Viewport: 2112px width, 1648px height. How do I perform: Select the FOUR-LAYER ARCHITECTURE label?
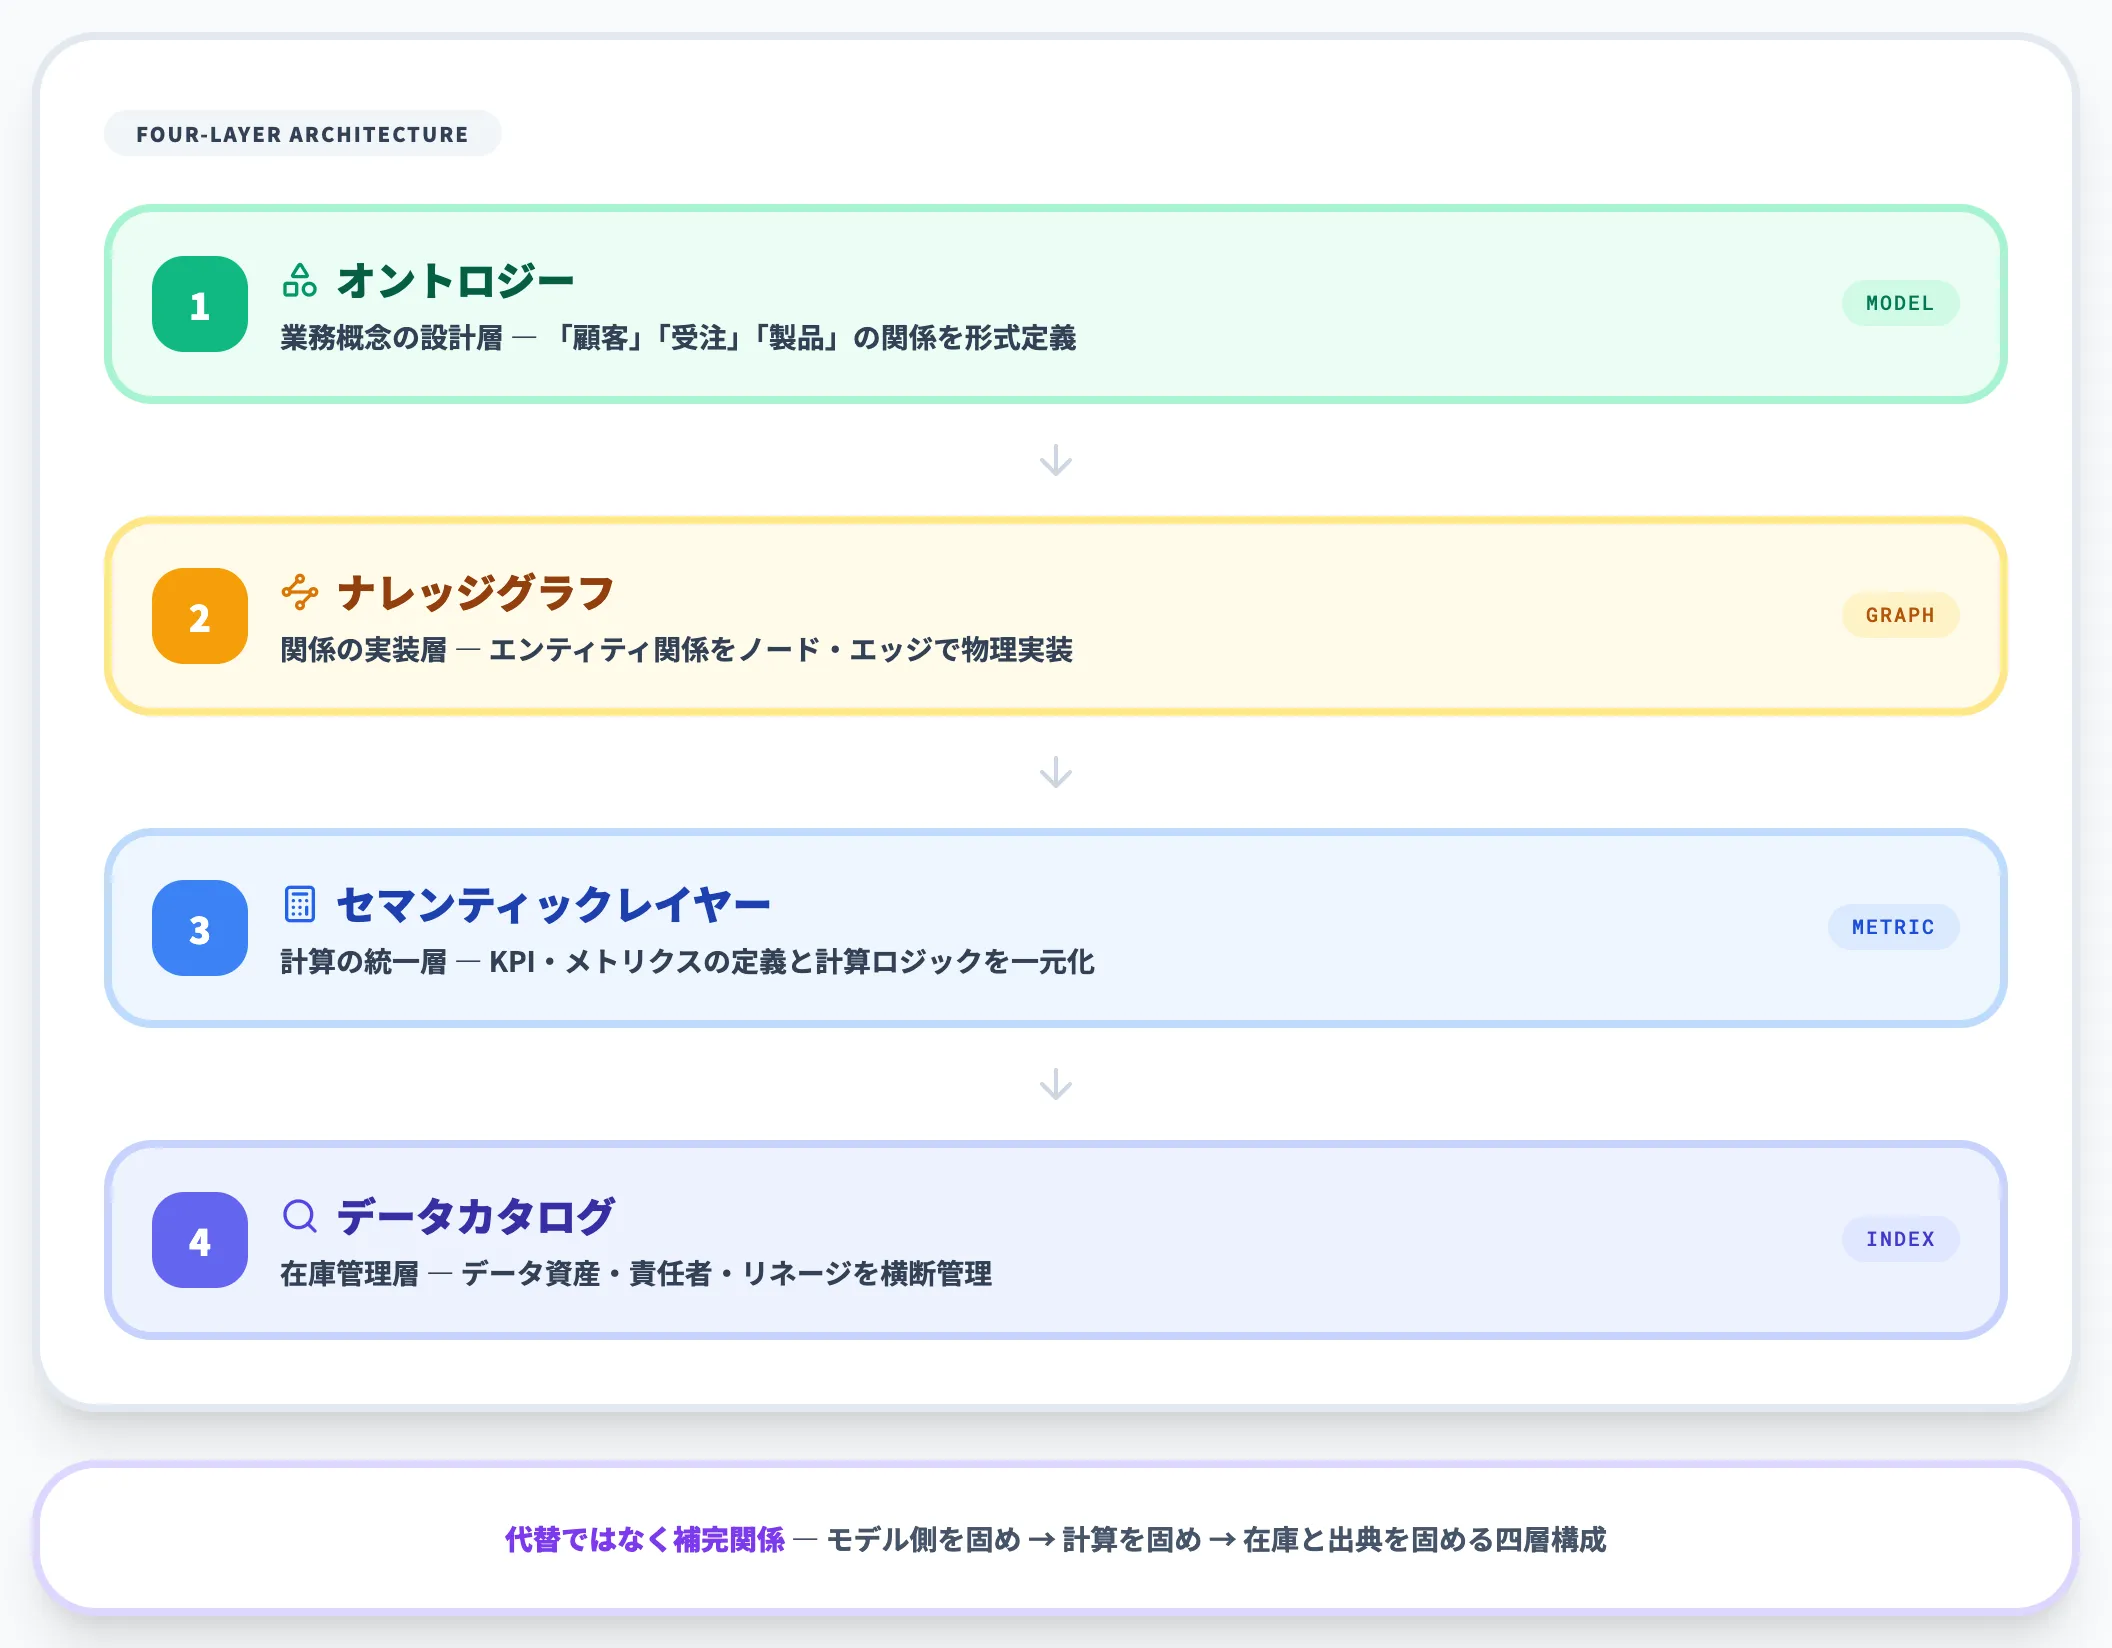click(x=302, y=133)
